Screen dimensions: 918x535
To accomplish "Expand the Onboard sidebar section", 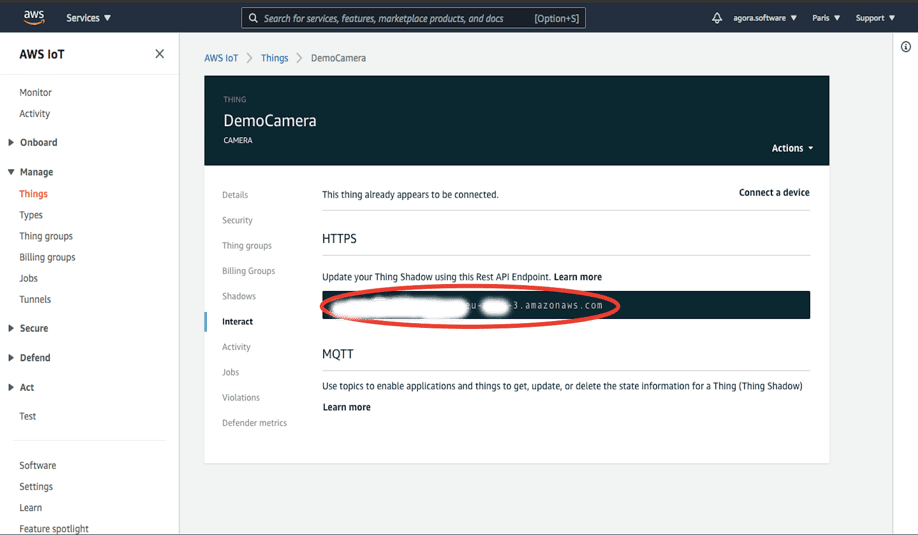I will point(33,142).
